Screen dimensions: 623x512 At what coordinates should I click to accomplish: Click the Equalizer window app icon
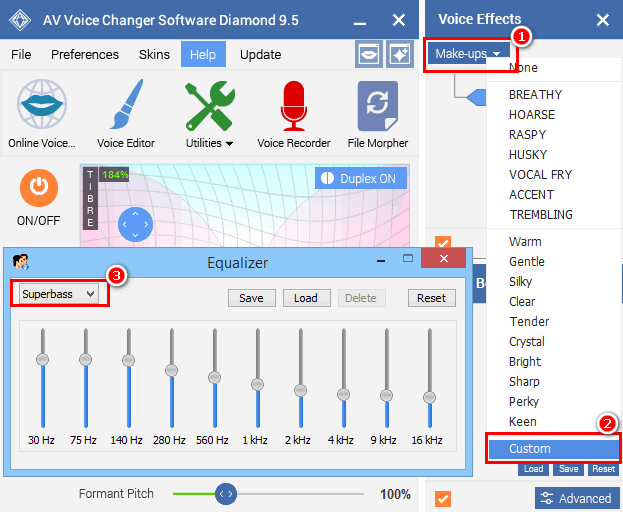(21, 262)
